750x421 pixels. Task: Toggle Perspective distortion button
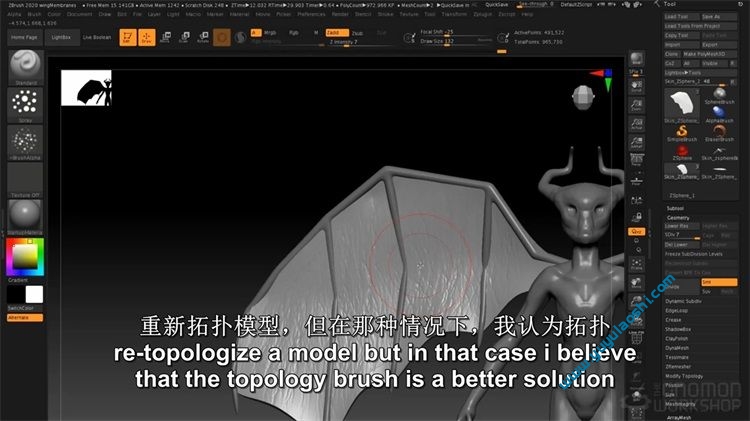(x=636, y=160)
